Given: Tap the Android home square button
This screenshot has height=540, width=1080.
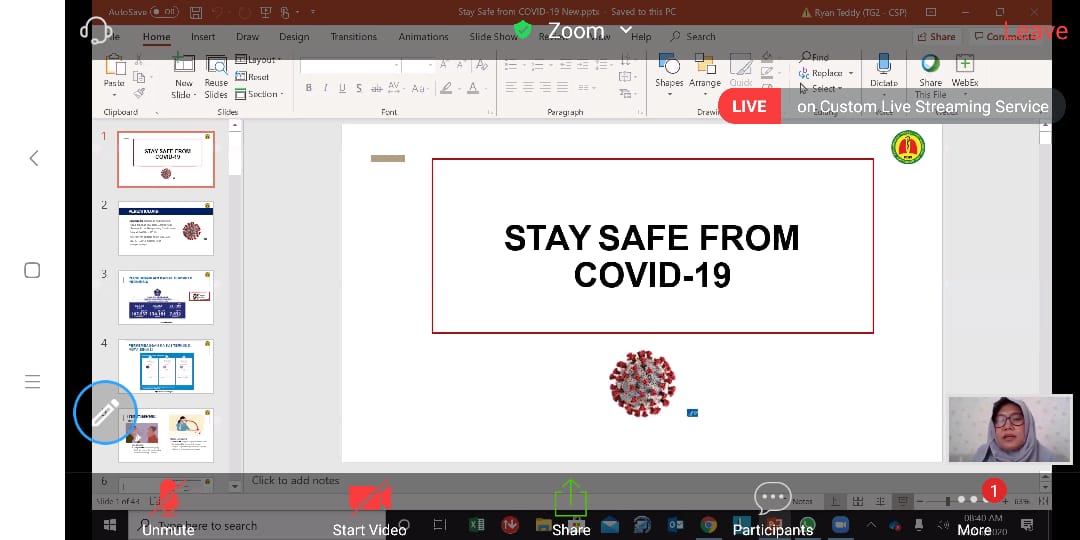Looking at the screenshot, I should pyautogui.click(x=32, y=270).
